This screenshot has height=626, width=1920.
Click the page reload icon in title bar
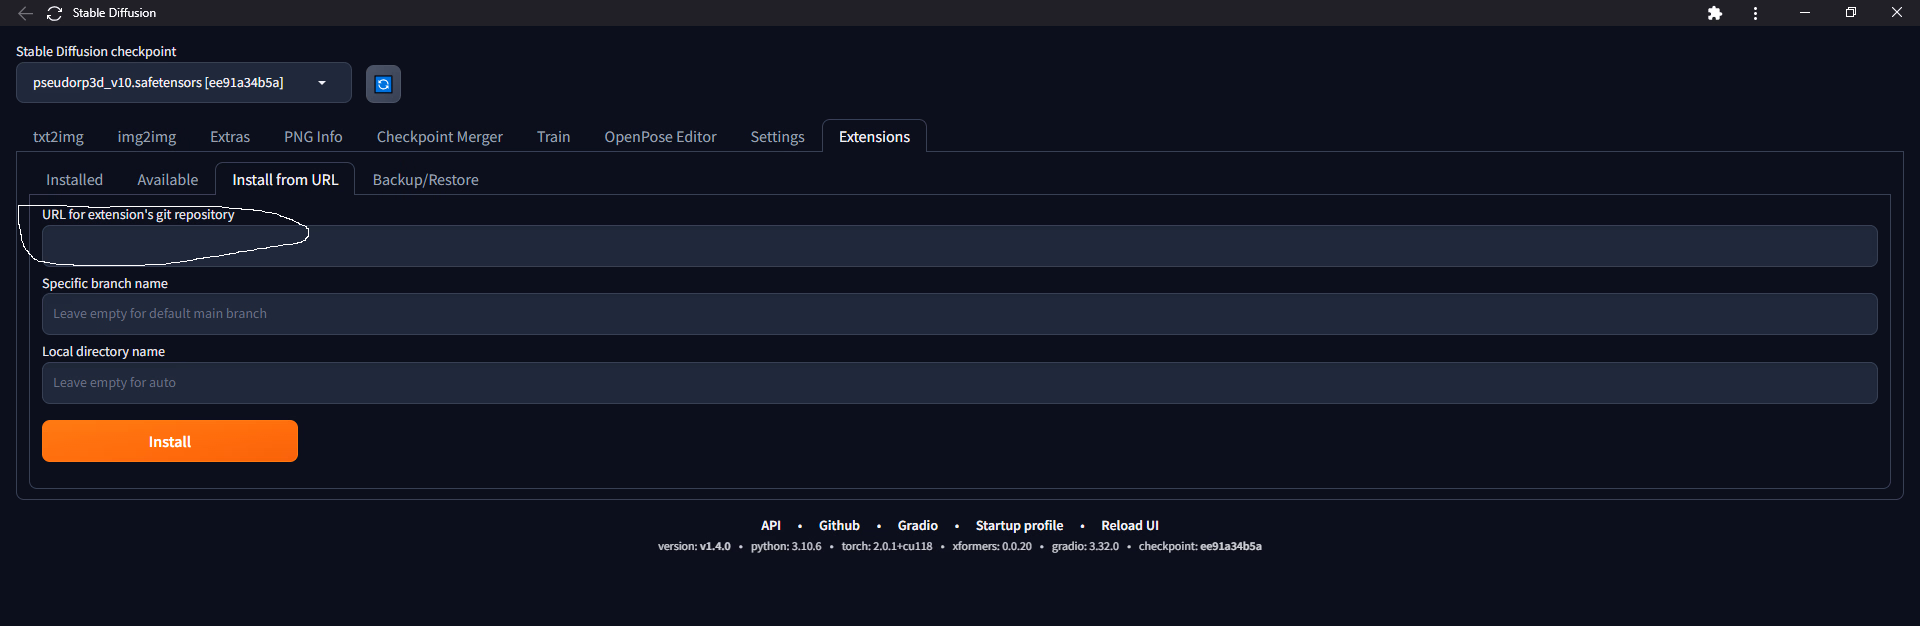[x=54, y=13]
